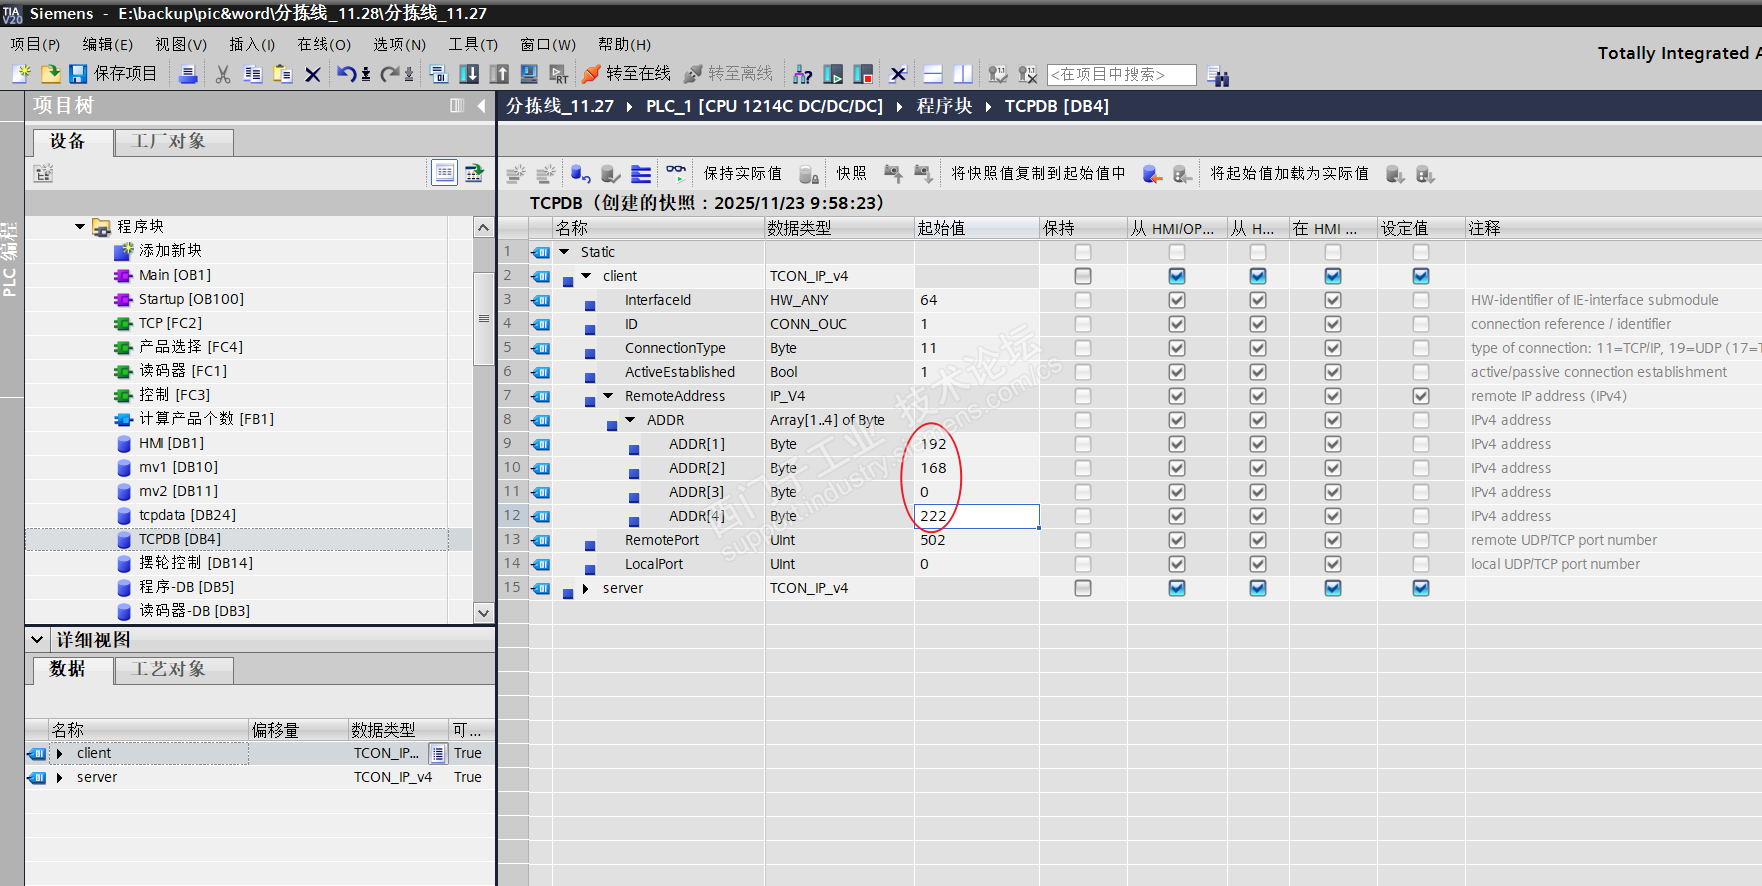
Task: Undo the last action
Action: click(x=346, y=74)
